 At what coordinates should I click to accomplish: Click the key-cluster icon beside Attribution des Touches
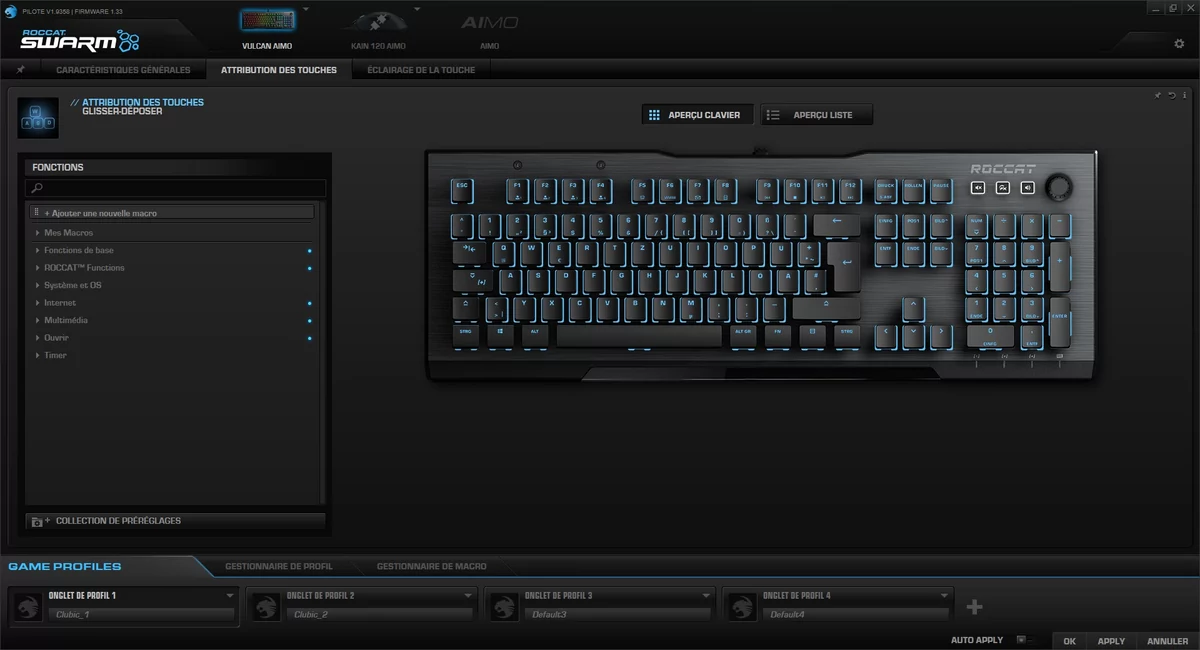(38, 118)
